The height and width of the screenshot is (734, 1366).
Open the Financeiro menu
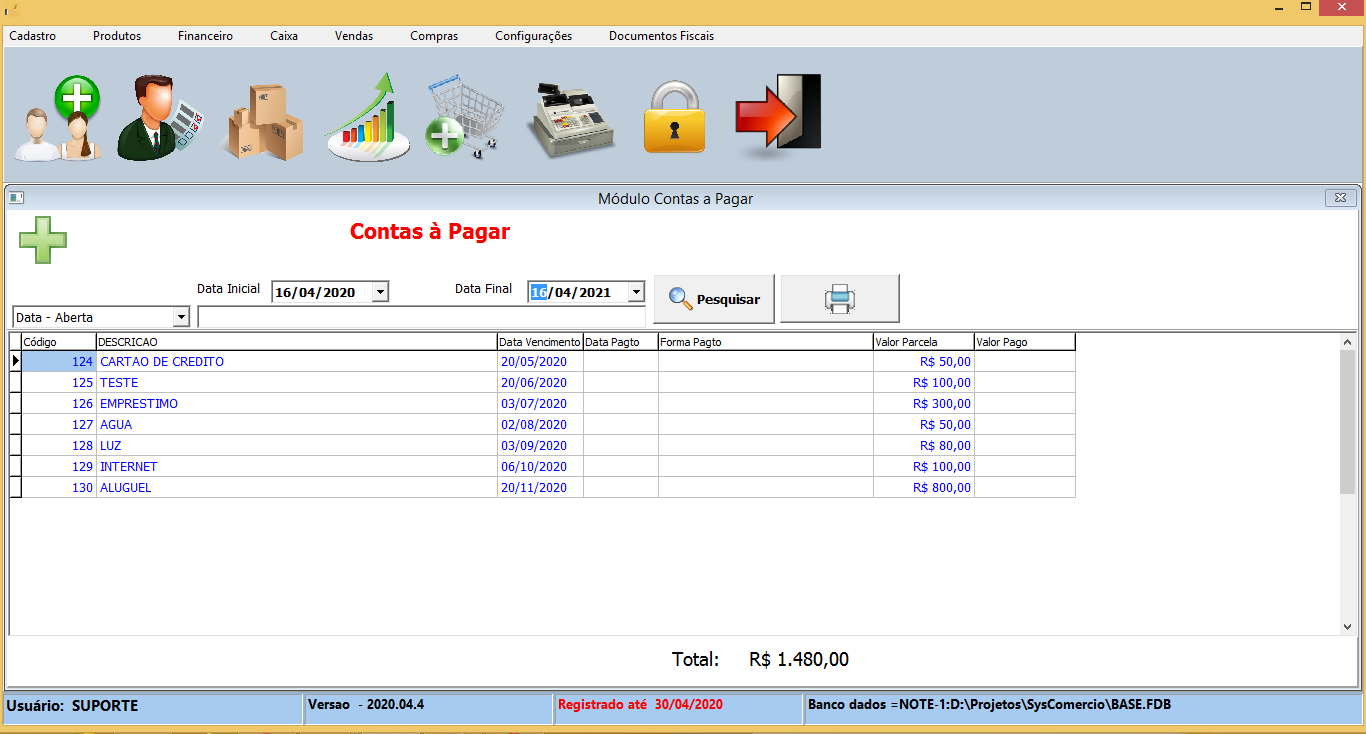coord(204,35)
